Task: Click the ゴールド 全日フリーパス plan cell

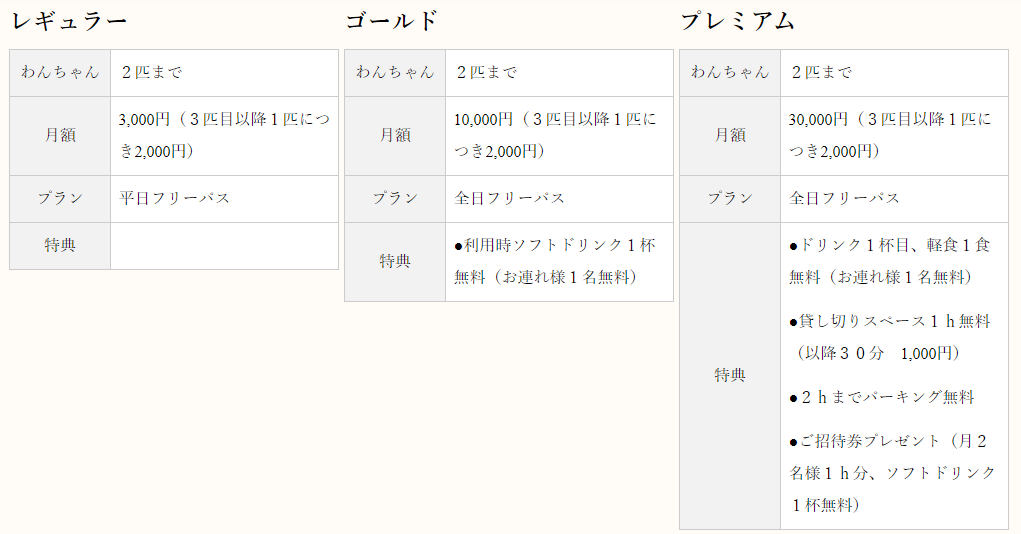Action: tap(559, 199)
